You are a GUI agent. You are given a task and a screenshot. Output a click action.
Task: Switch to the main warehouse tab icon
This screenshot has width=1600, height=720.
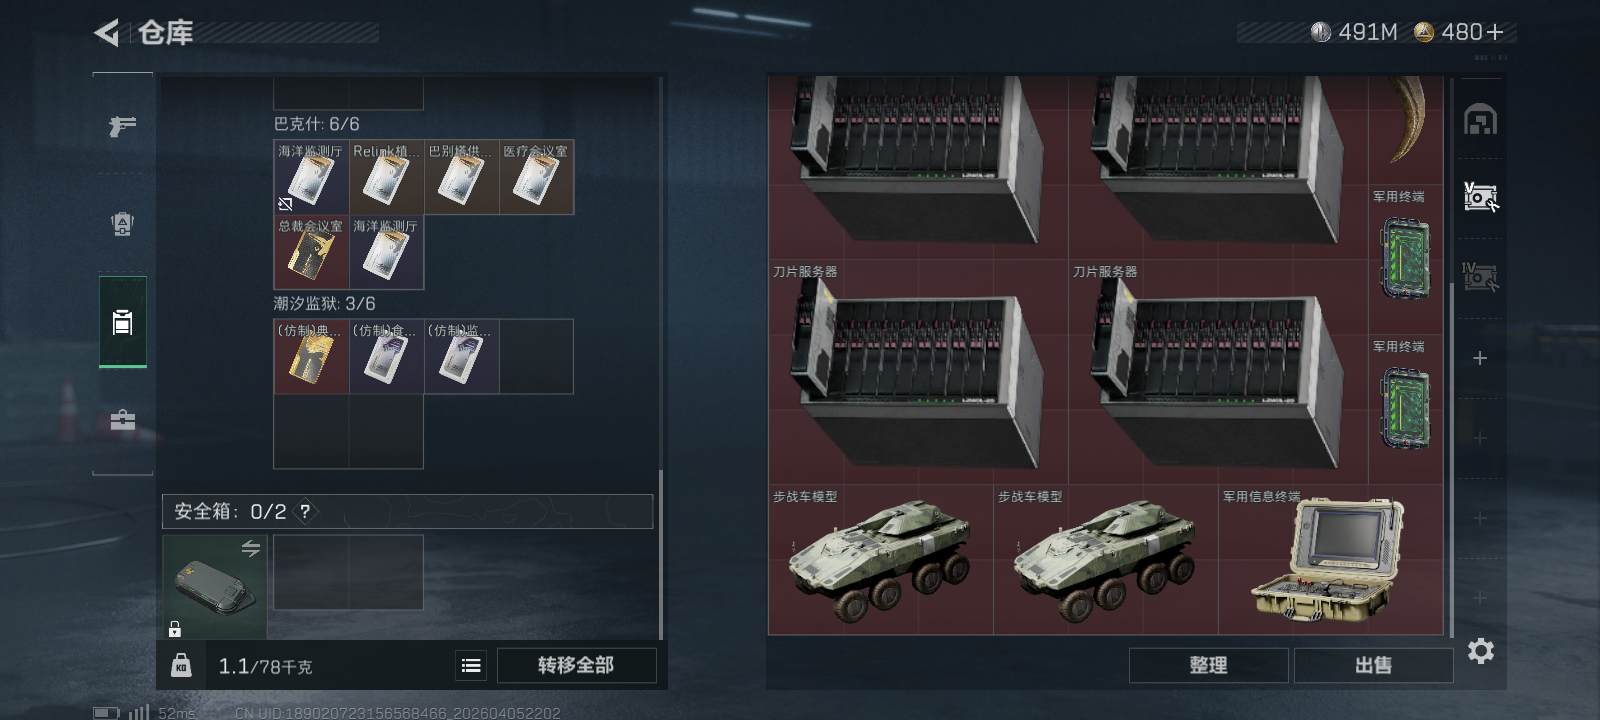click(x=1480, y=120)
